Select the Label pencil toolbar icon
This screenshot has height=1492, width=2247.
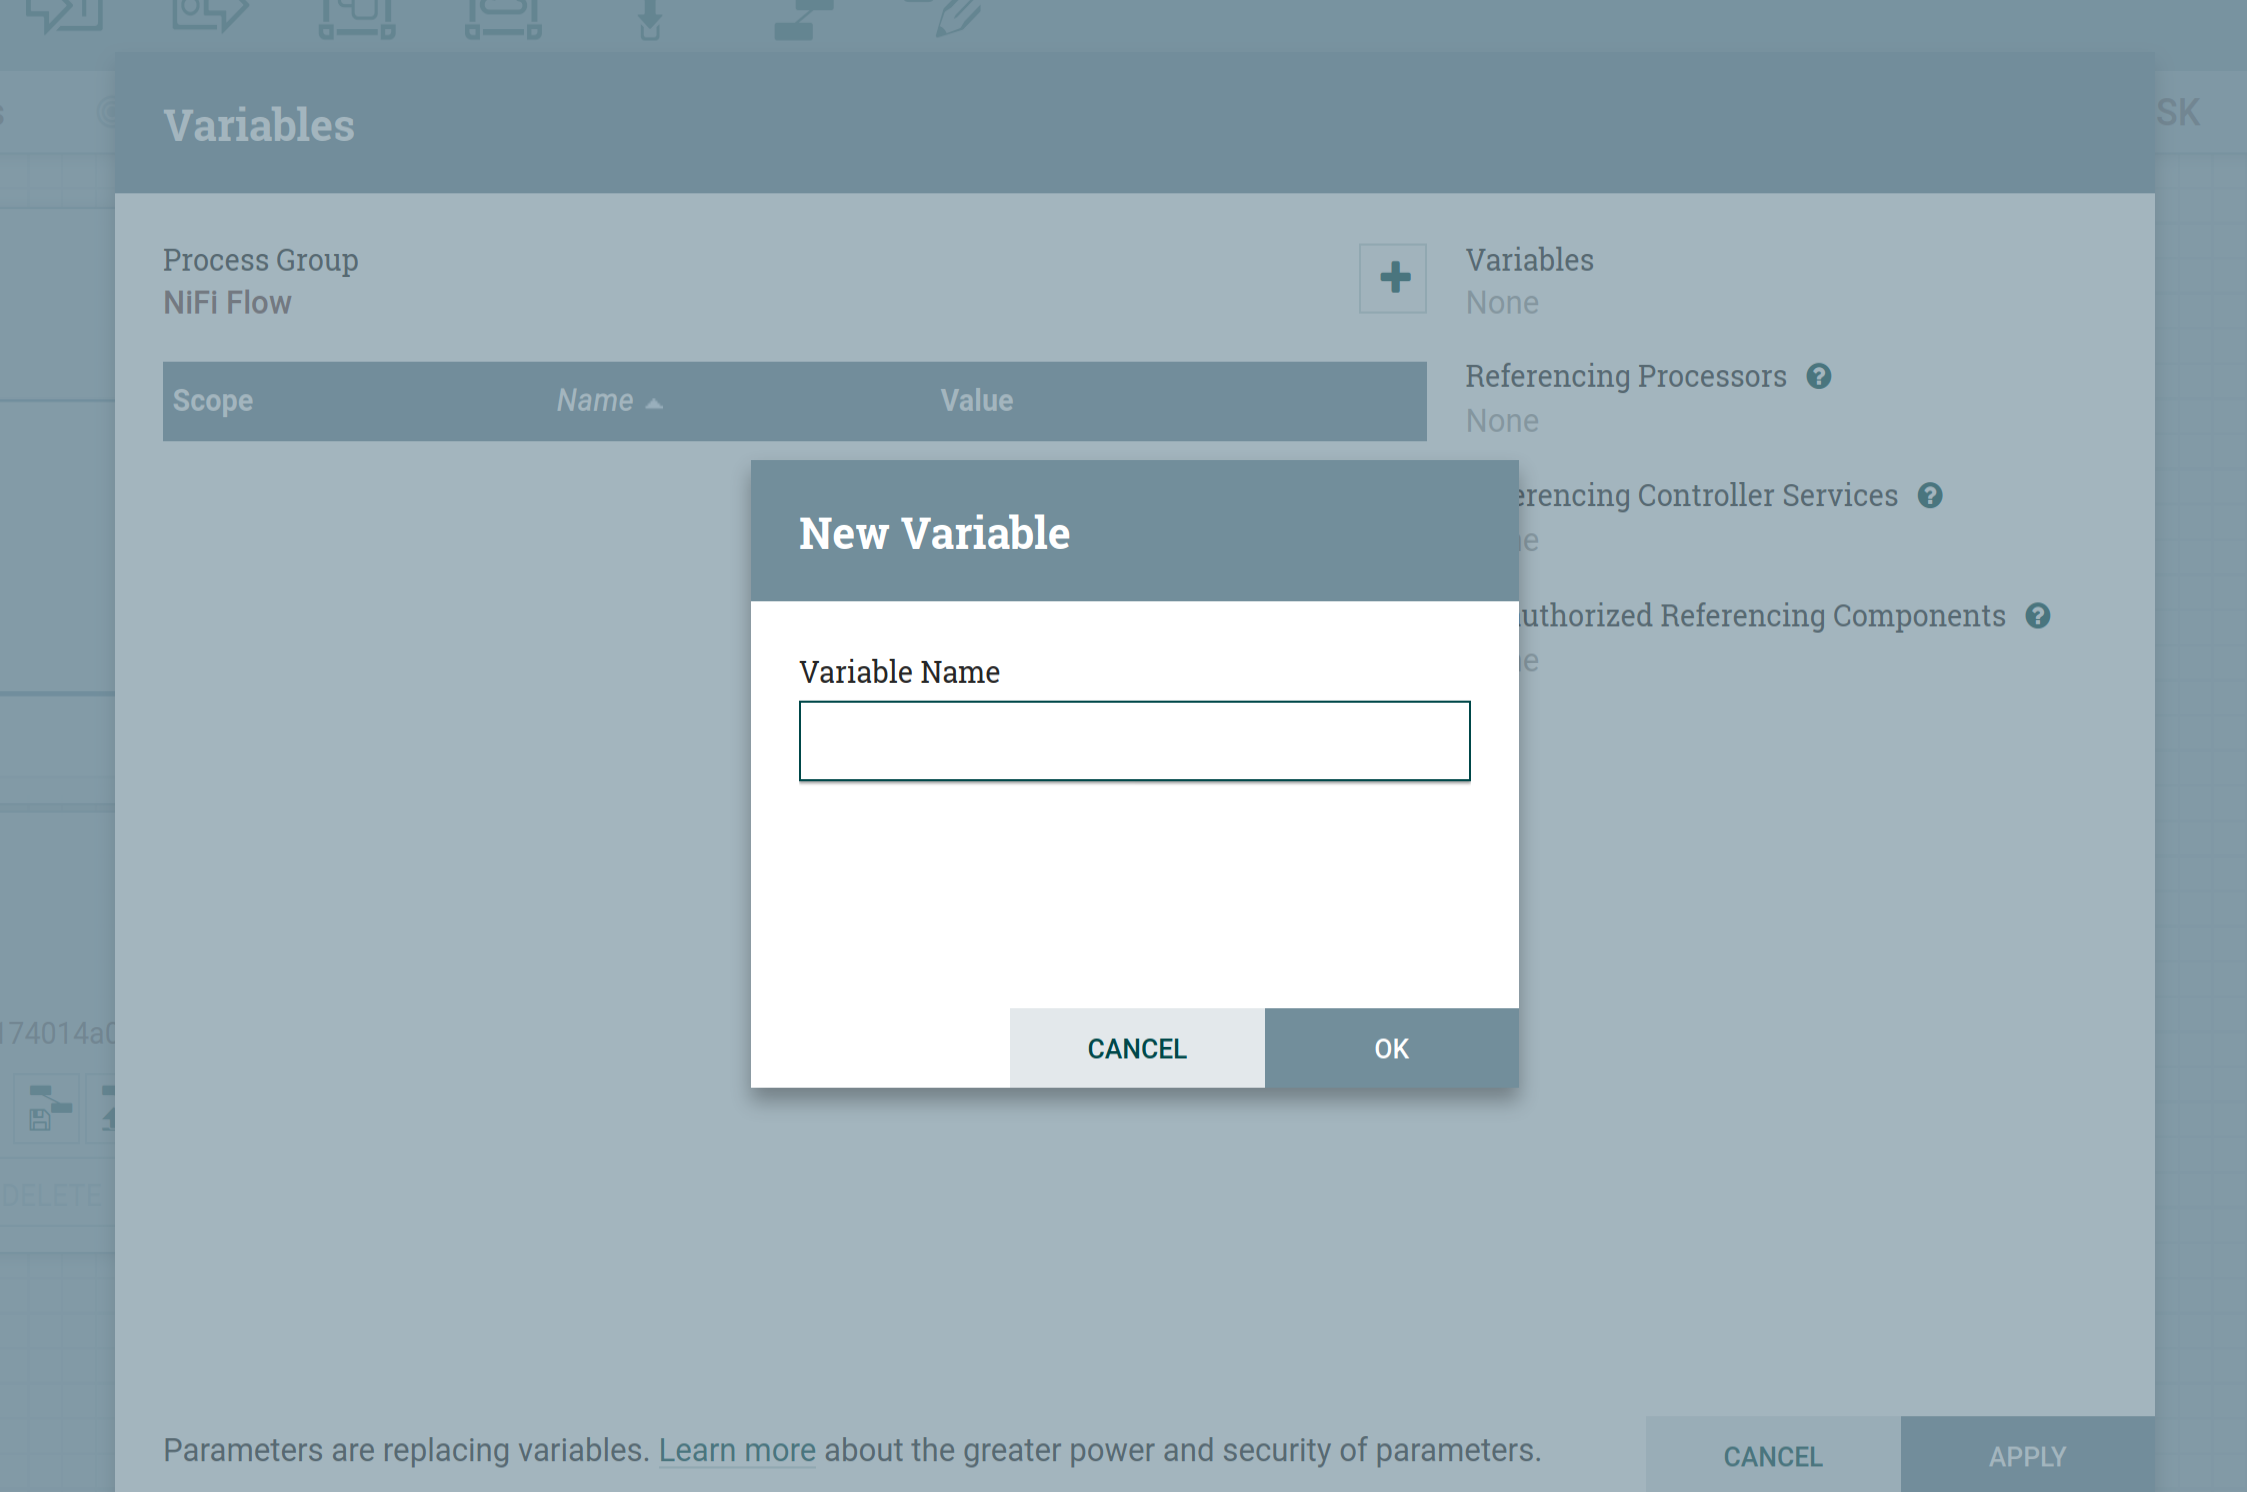tap(956, 16)
